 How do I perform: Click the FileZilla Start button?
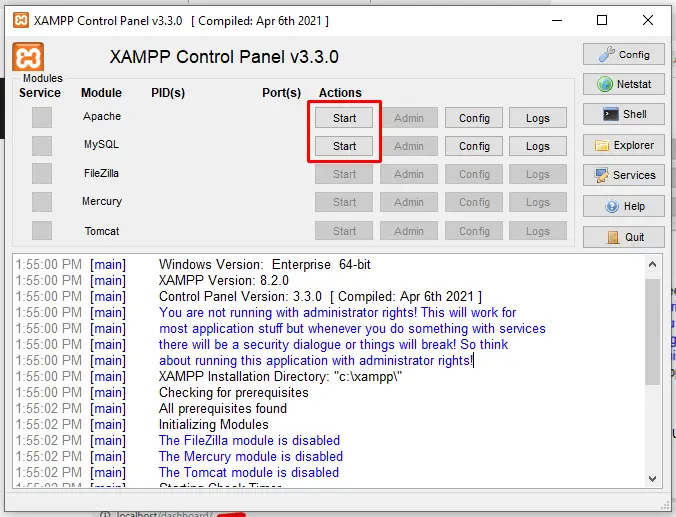pyautogui.click(x=344, y=174)
